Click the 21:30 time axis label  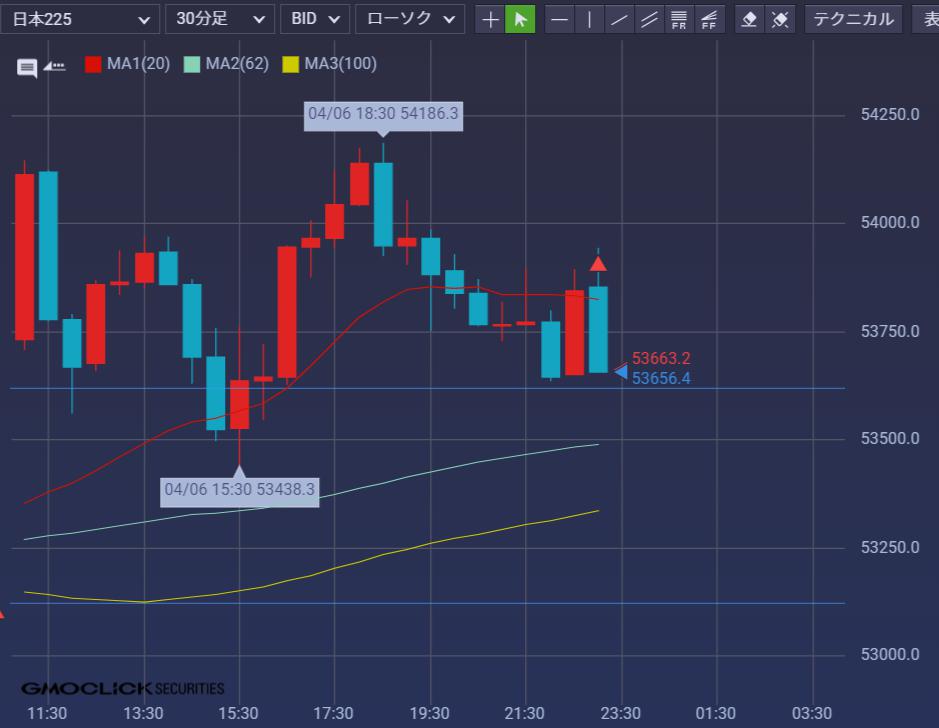(525, 714)
